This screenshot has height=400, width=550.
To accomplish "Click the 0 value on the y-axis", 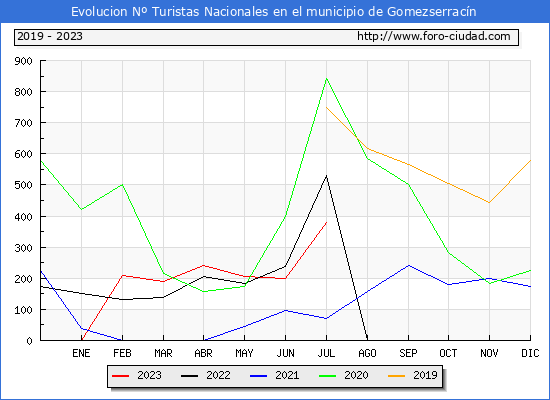I will coord(29,341).
